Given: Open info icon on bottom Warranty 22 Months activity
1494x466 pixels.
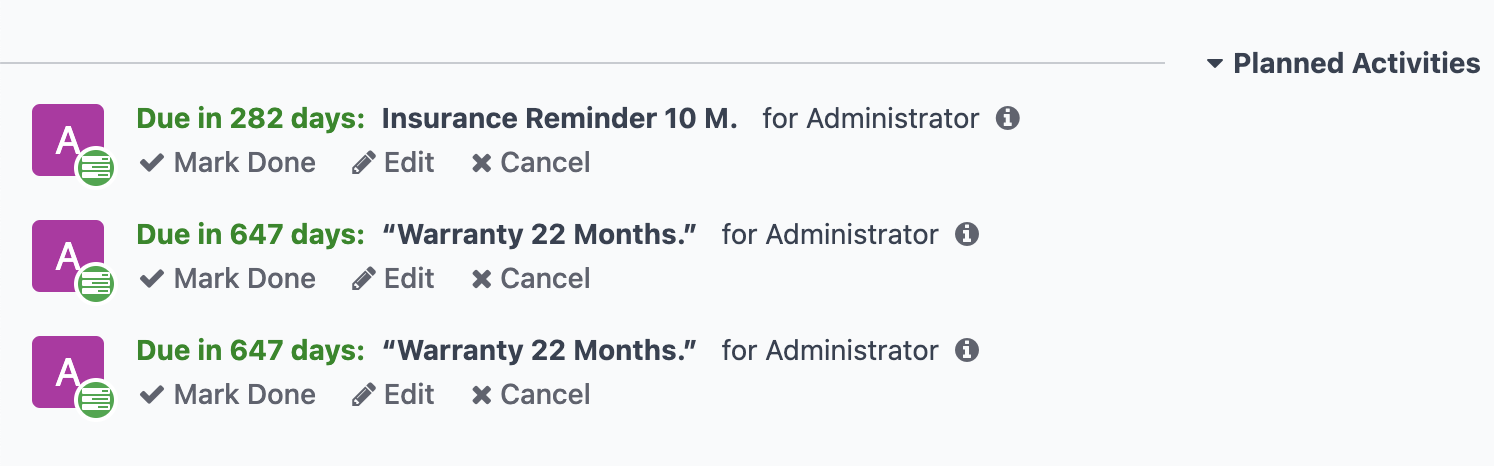Looking at the screenshot, I should [966, 351].
